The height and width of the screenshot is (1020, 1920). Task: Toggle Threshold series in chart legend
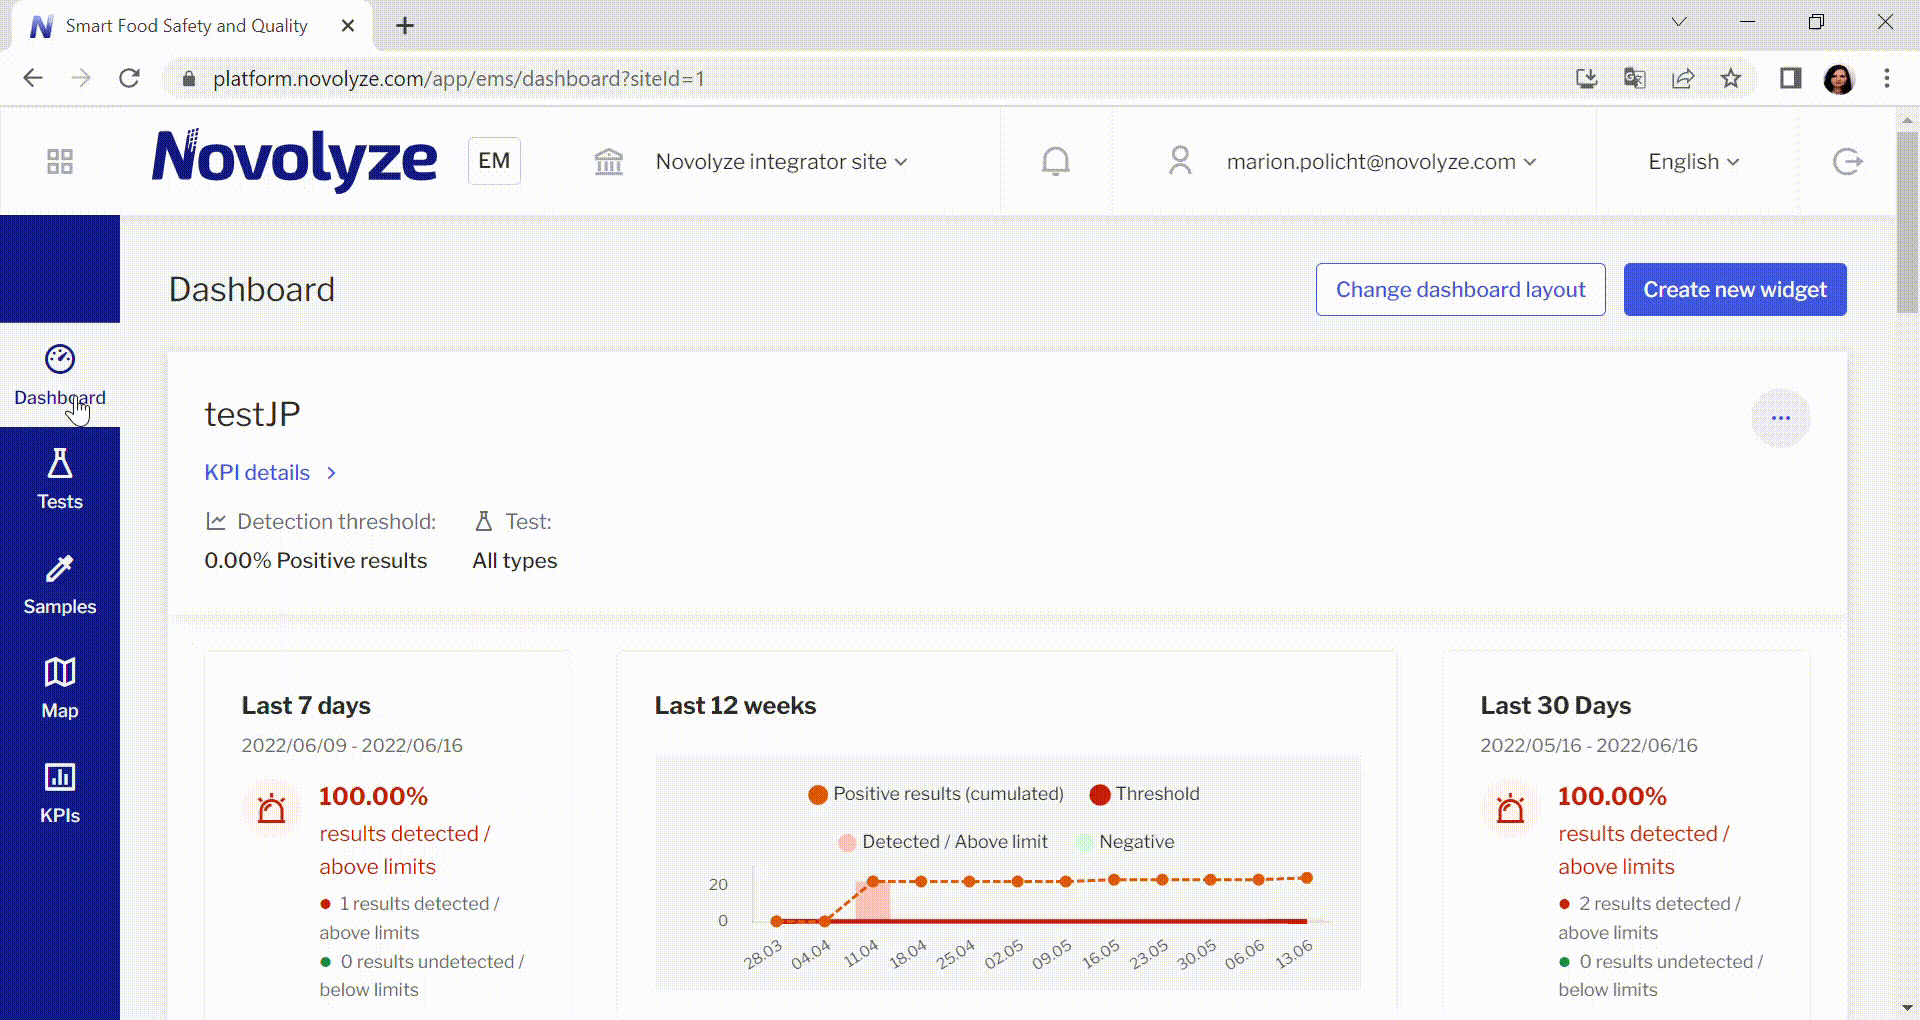tap(1145, 794)
